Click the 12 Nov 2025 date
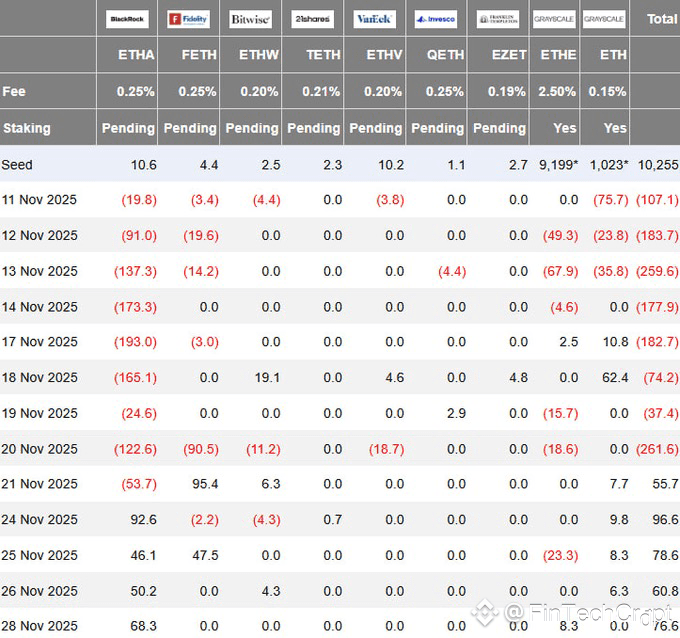The width and height of the screenshot is (680, 638). pyautogui.click(x=39, y=236)
